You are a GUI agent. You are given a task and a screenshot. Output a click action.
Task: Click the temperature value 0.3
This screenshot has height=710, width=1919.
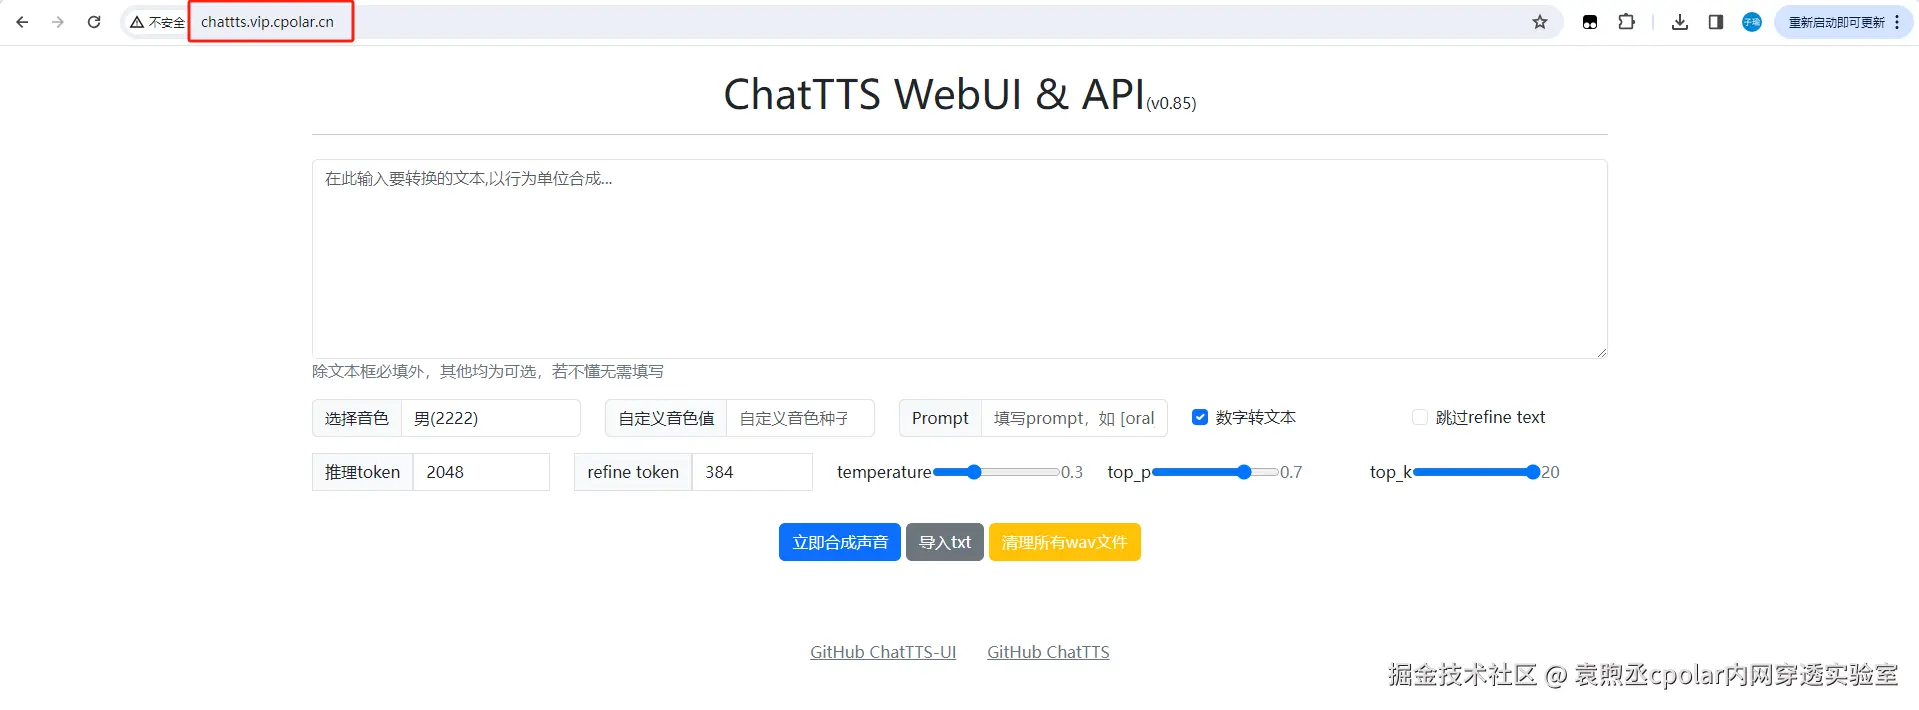click(1072, 472)
